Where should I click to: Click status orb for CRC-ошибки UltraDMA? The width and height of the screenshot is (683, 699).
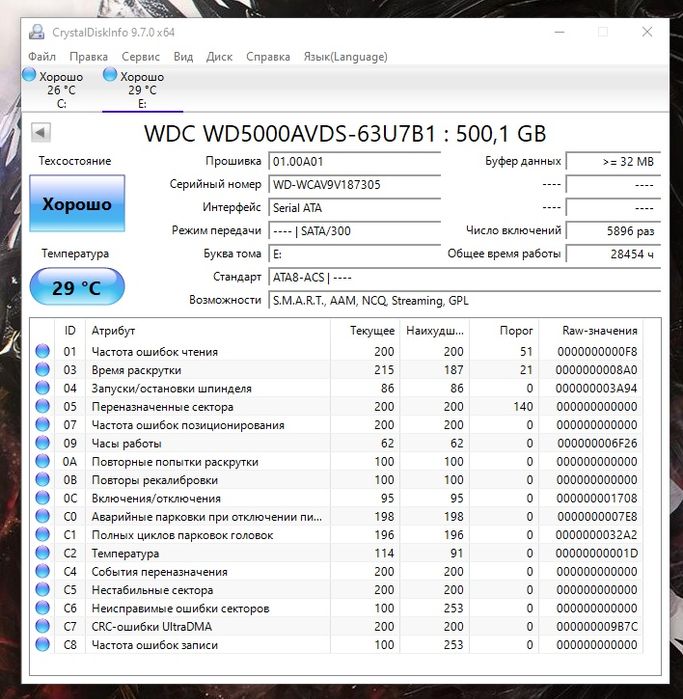tap(42, 627)
